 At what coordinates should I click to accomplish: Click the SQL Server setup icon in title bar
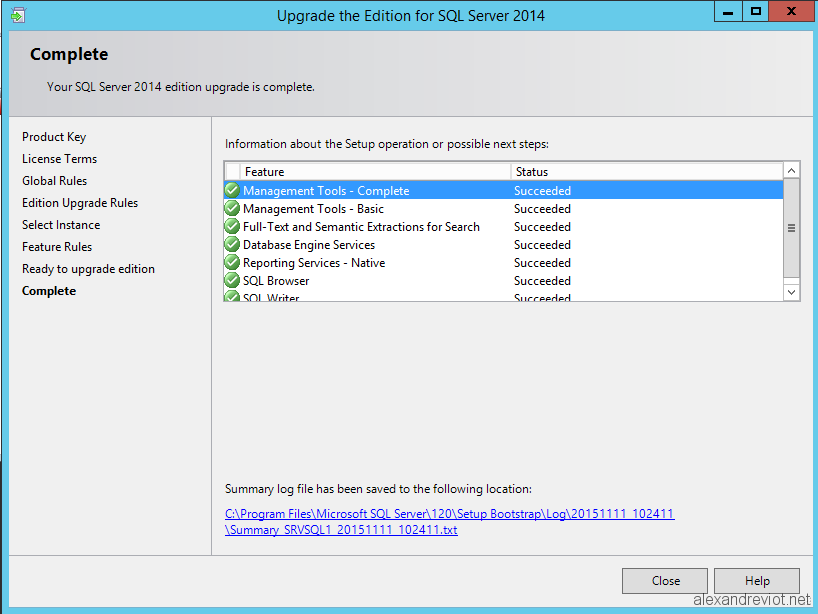coord(17,15)
